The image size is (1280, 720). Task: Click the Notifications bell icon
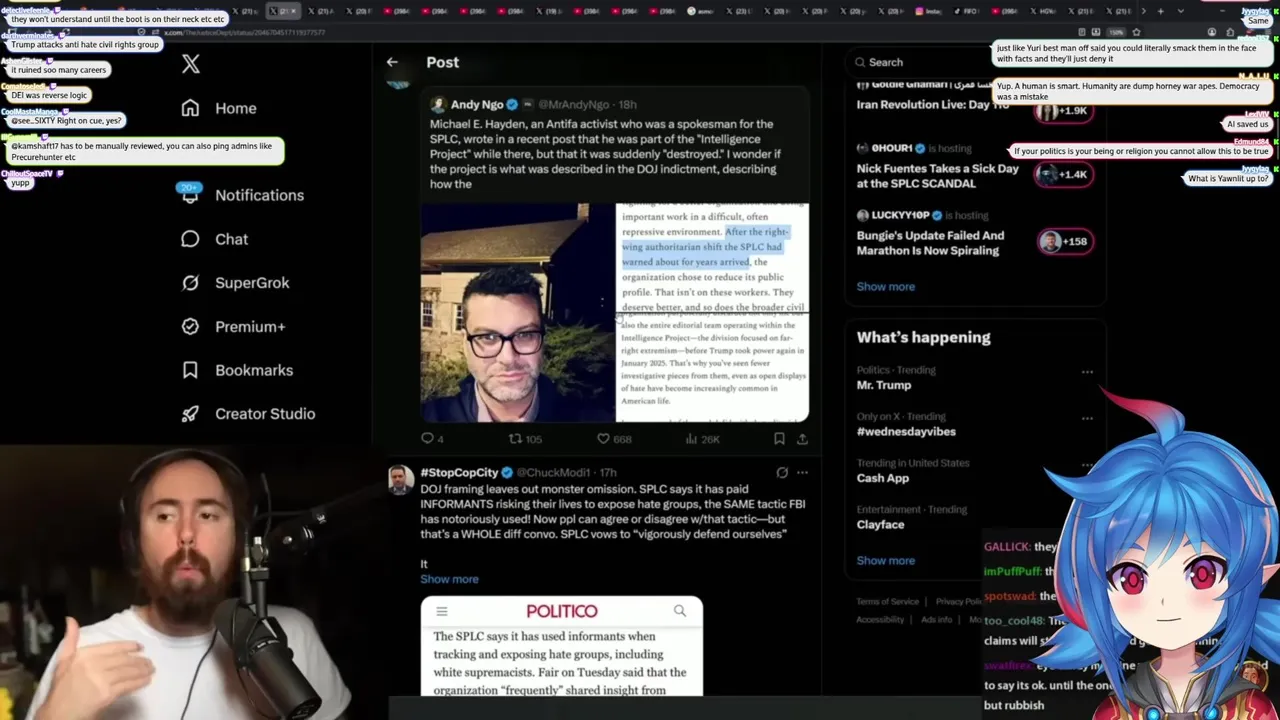coord(190,195)
